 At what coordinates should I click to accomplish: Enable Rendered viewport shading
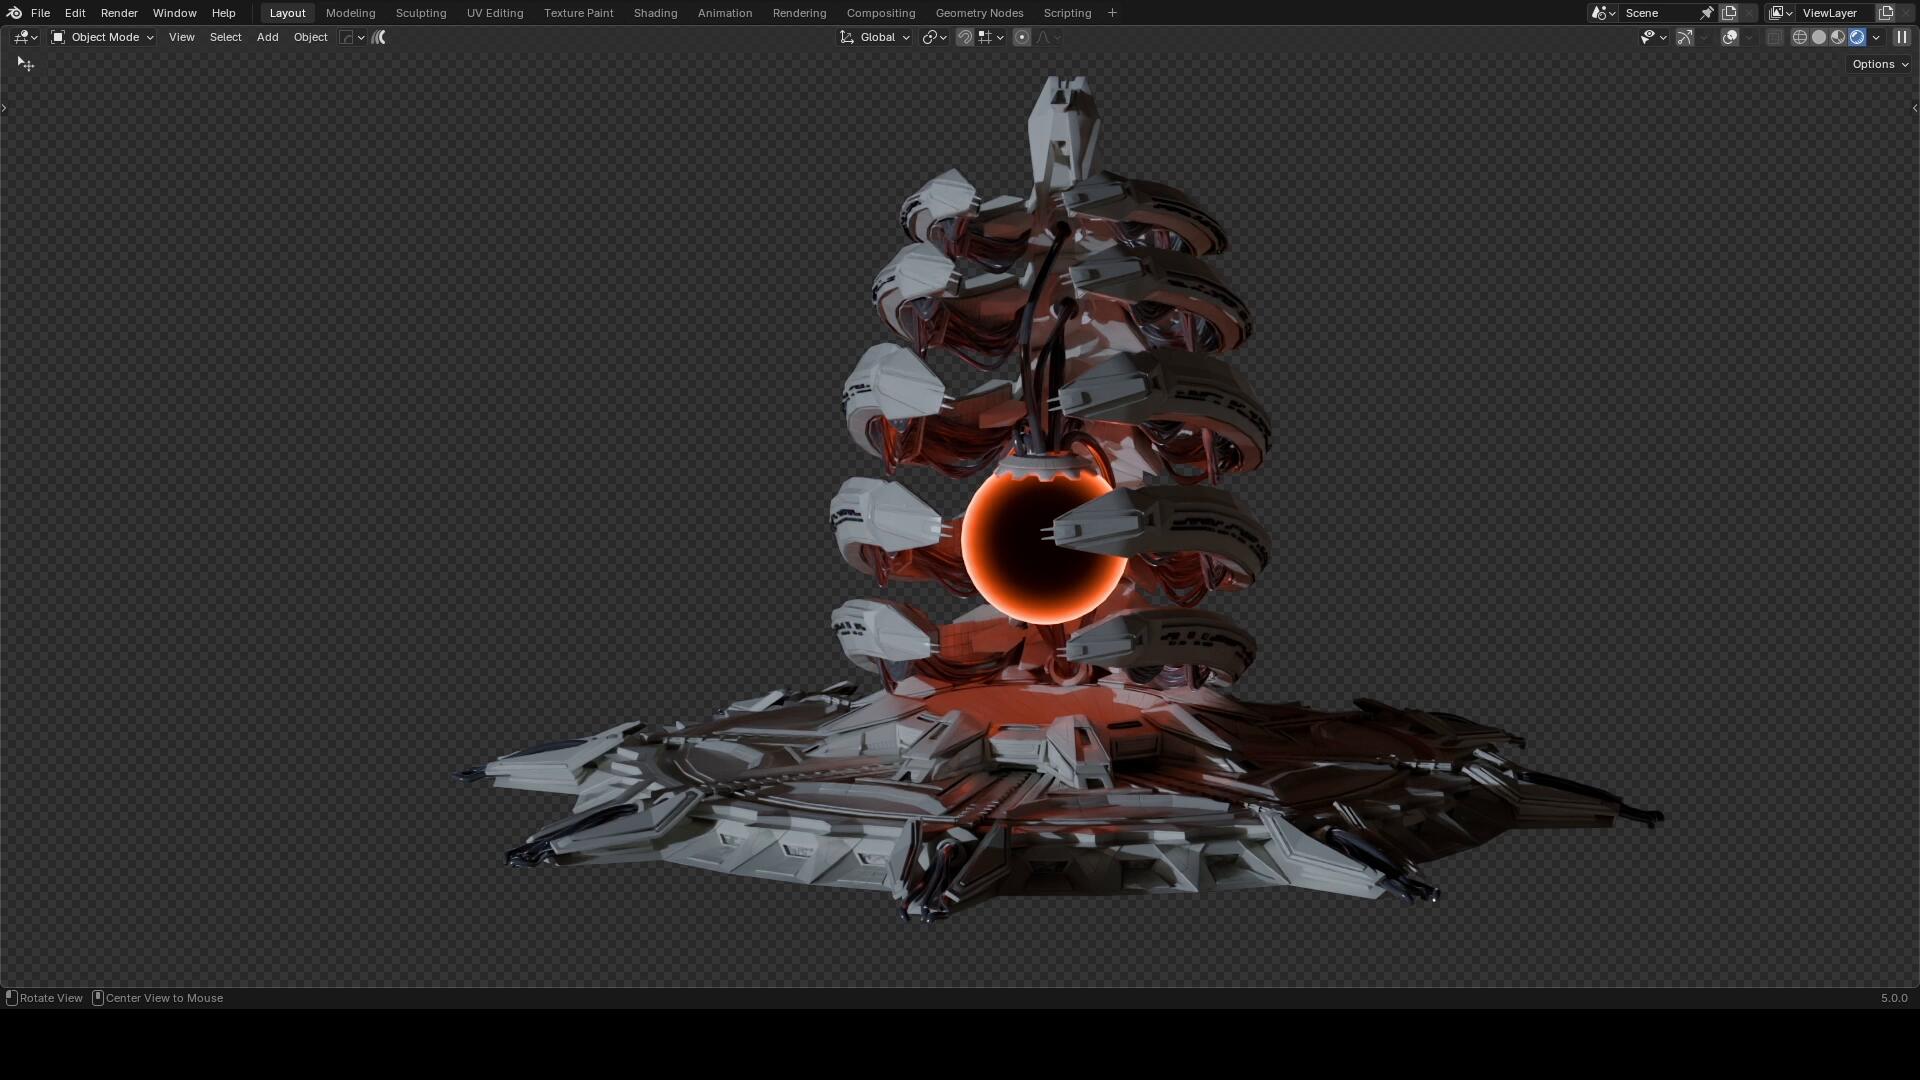coord(1858,37)
